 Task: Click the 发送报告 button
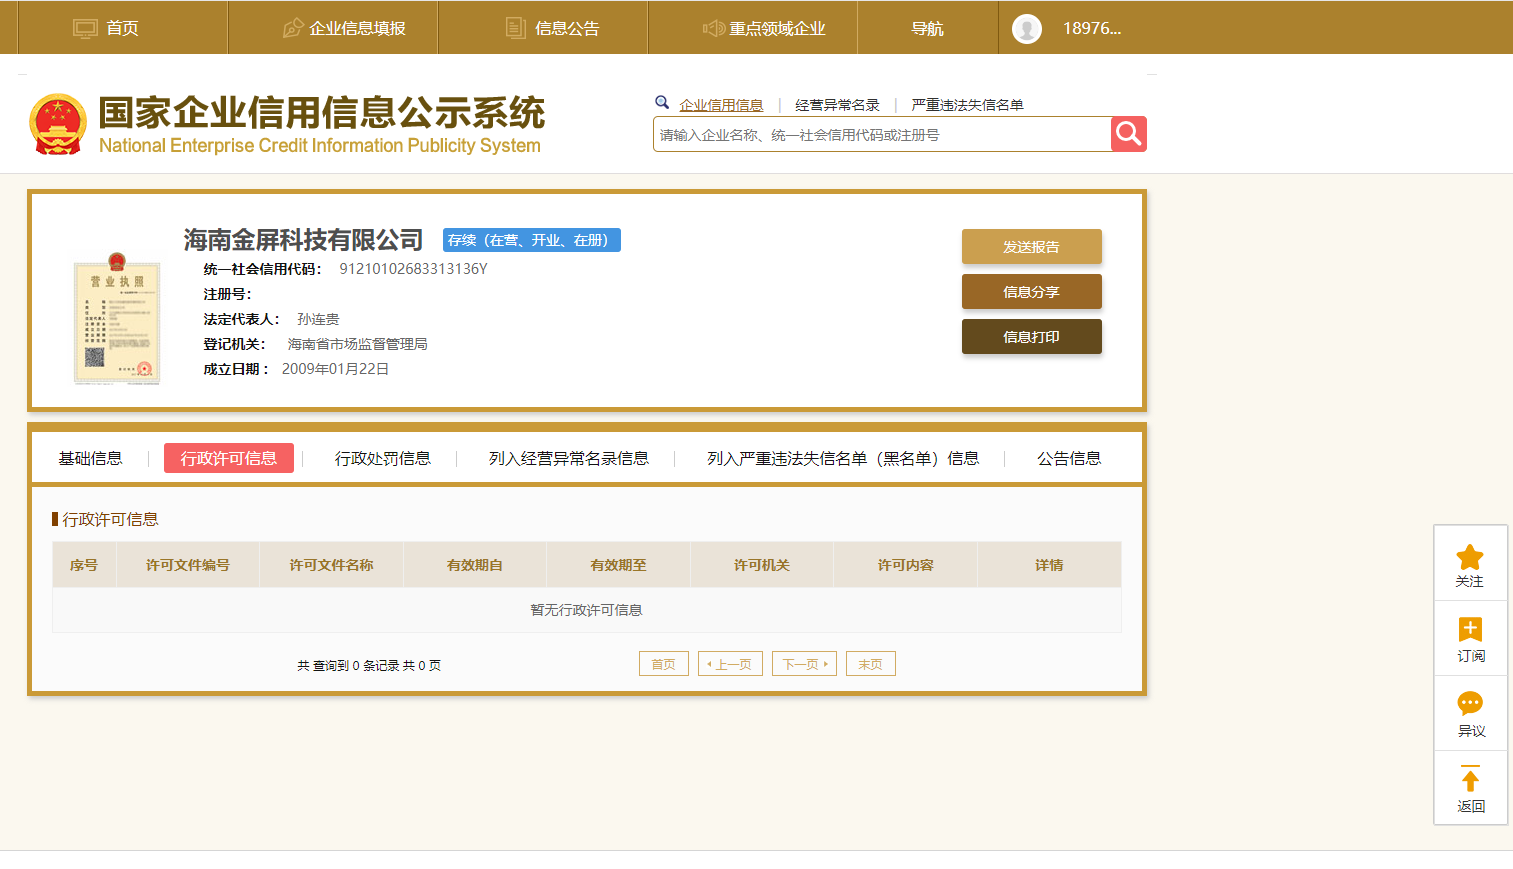pos(1031,247)
